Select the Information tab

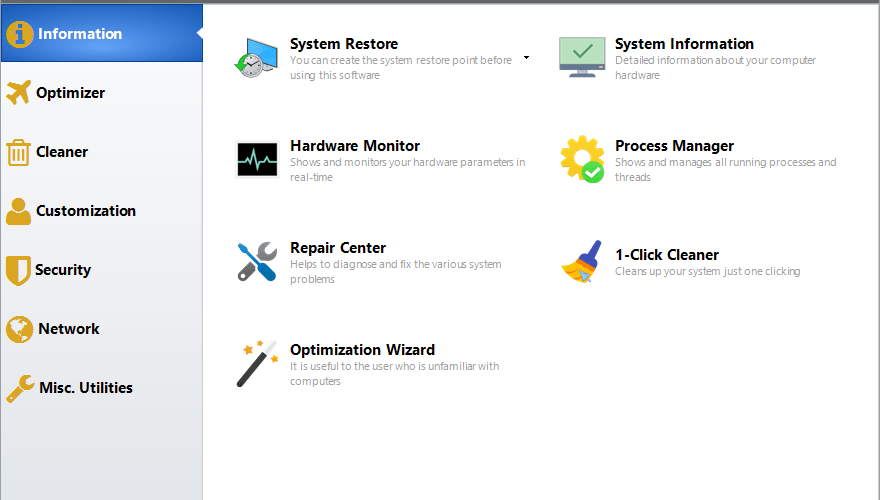point(102,34)
